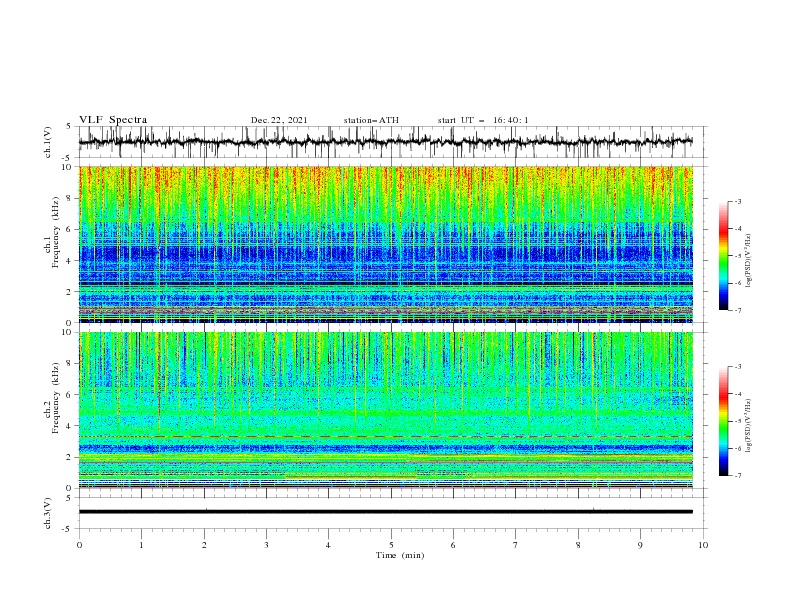
Task: Click the "2" tick on the time axis
Action: click(x=204, y=545)
